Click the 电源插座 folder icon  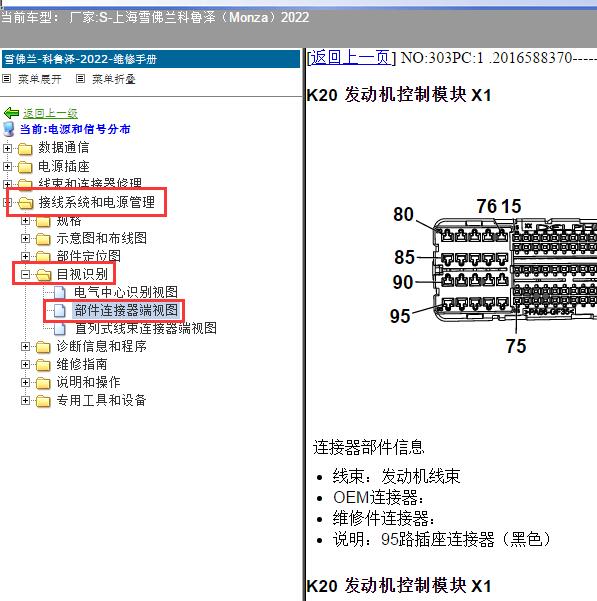(25, 167)
